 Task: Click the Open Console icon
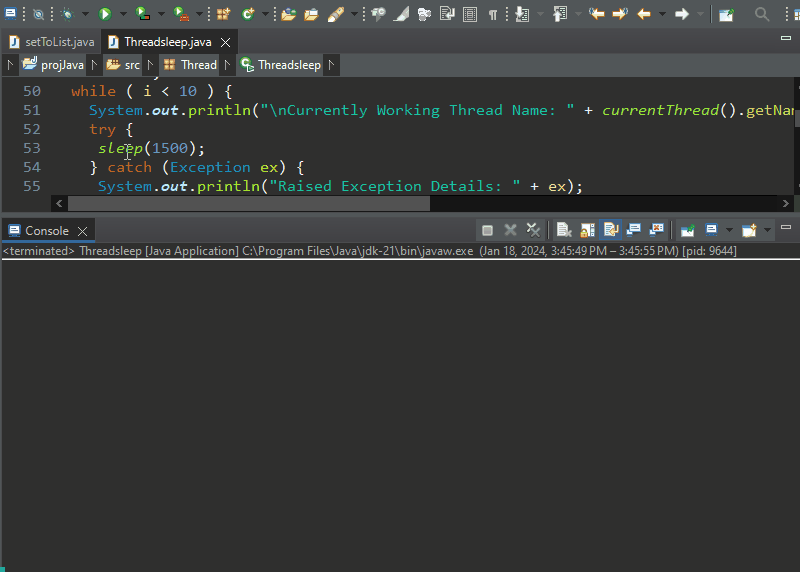(x=749, y=230)
